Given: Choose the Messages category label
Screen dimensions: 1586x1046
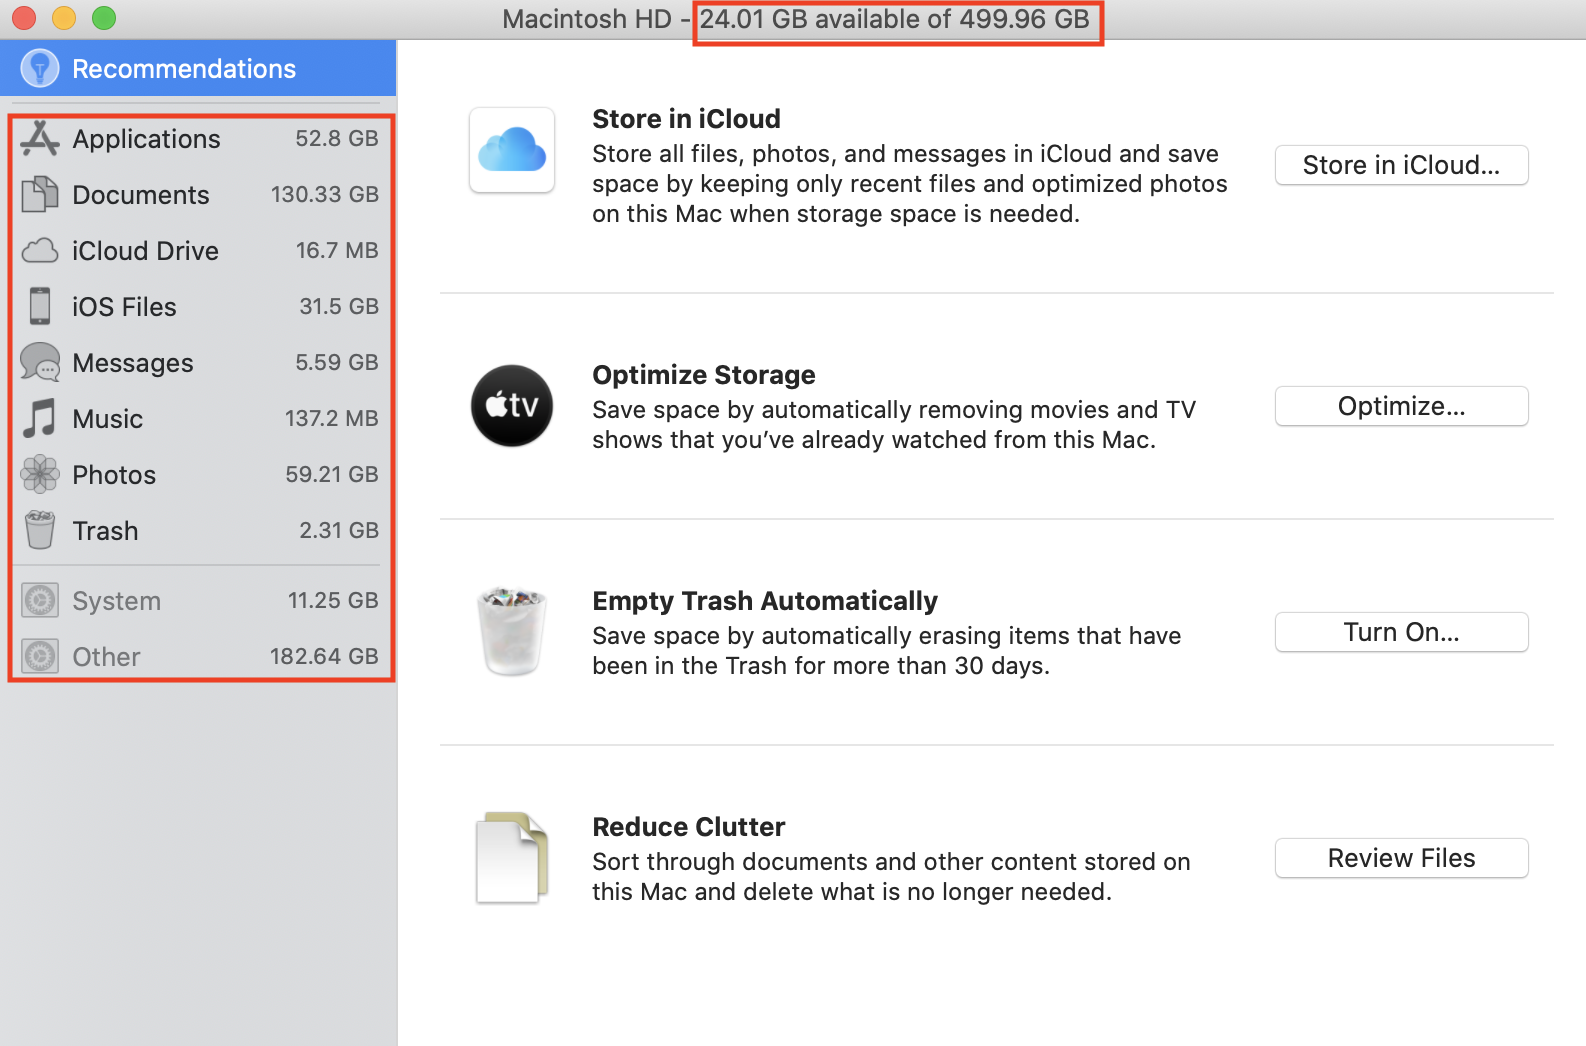Looking at the screenshot, I should coord(133,363).
